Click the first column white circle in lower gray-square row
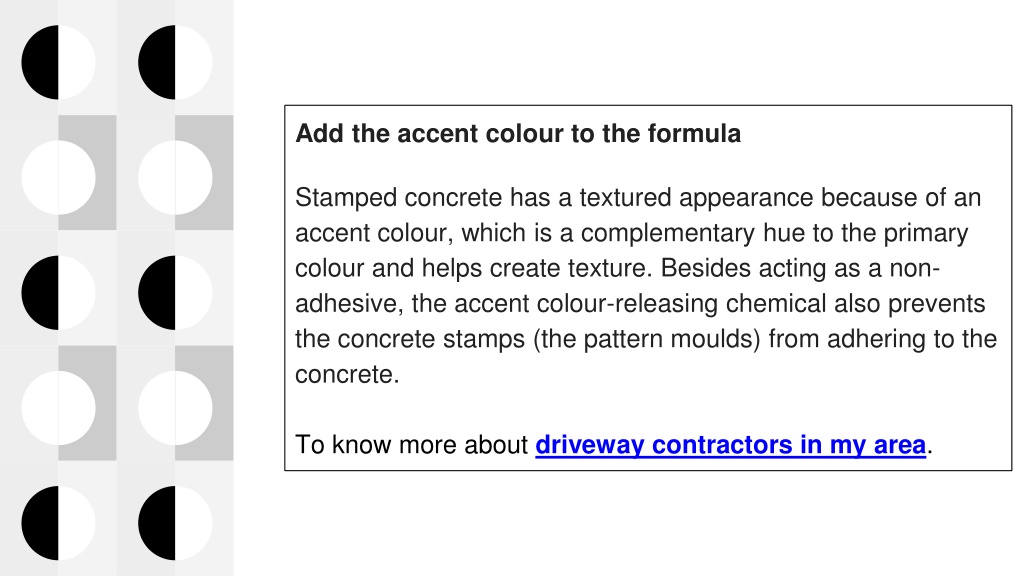The image size is (1024, 576). [58, 408]
